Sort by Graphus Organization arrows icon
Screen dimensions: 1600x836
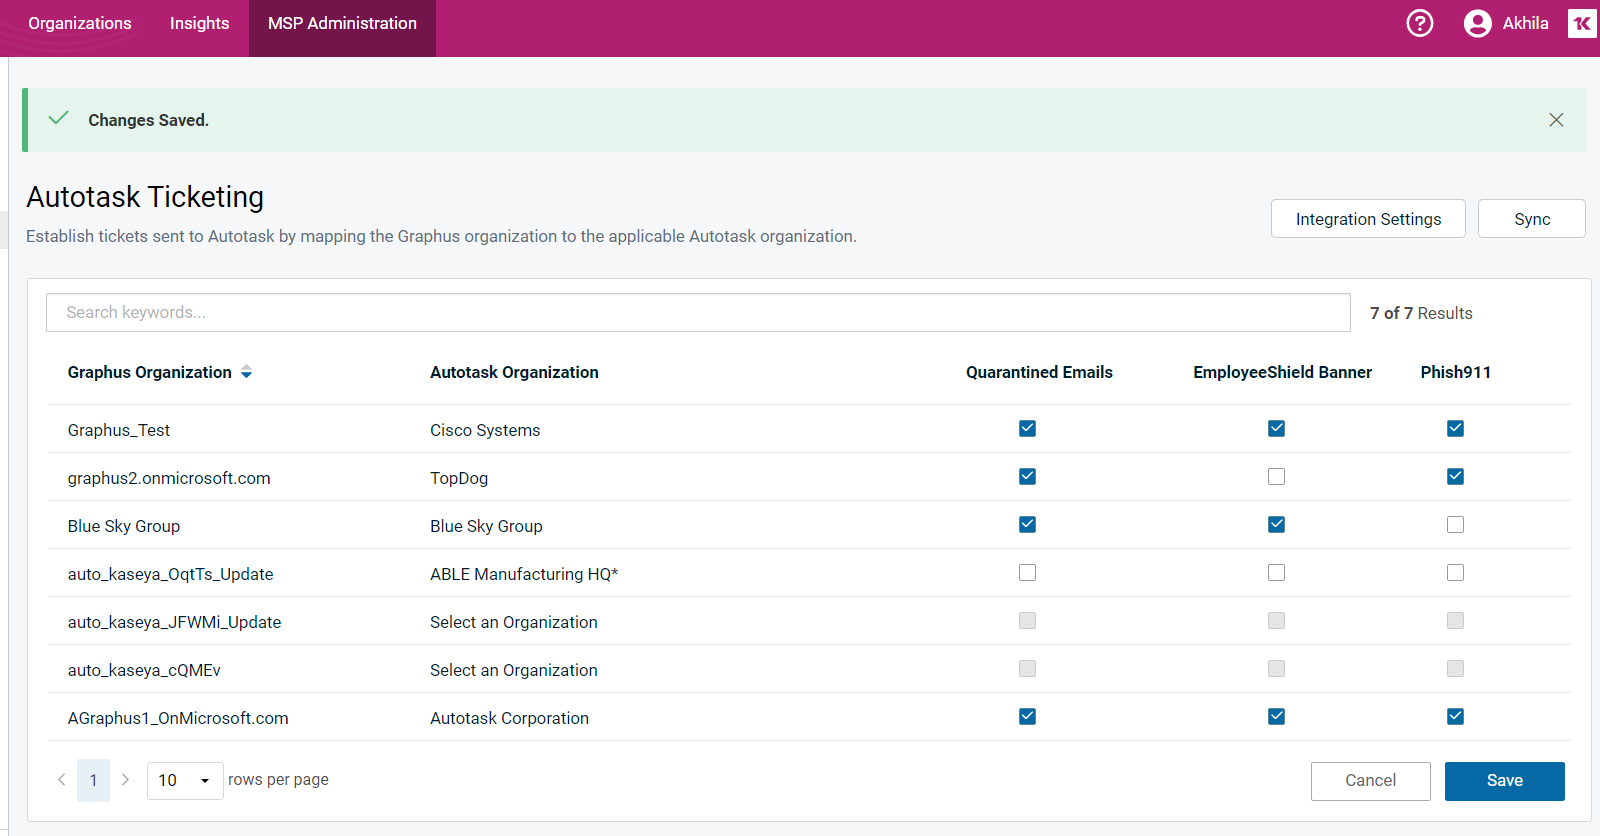[x=246, y=372]
